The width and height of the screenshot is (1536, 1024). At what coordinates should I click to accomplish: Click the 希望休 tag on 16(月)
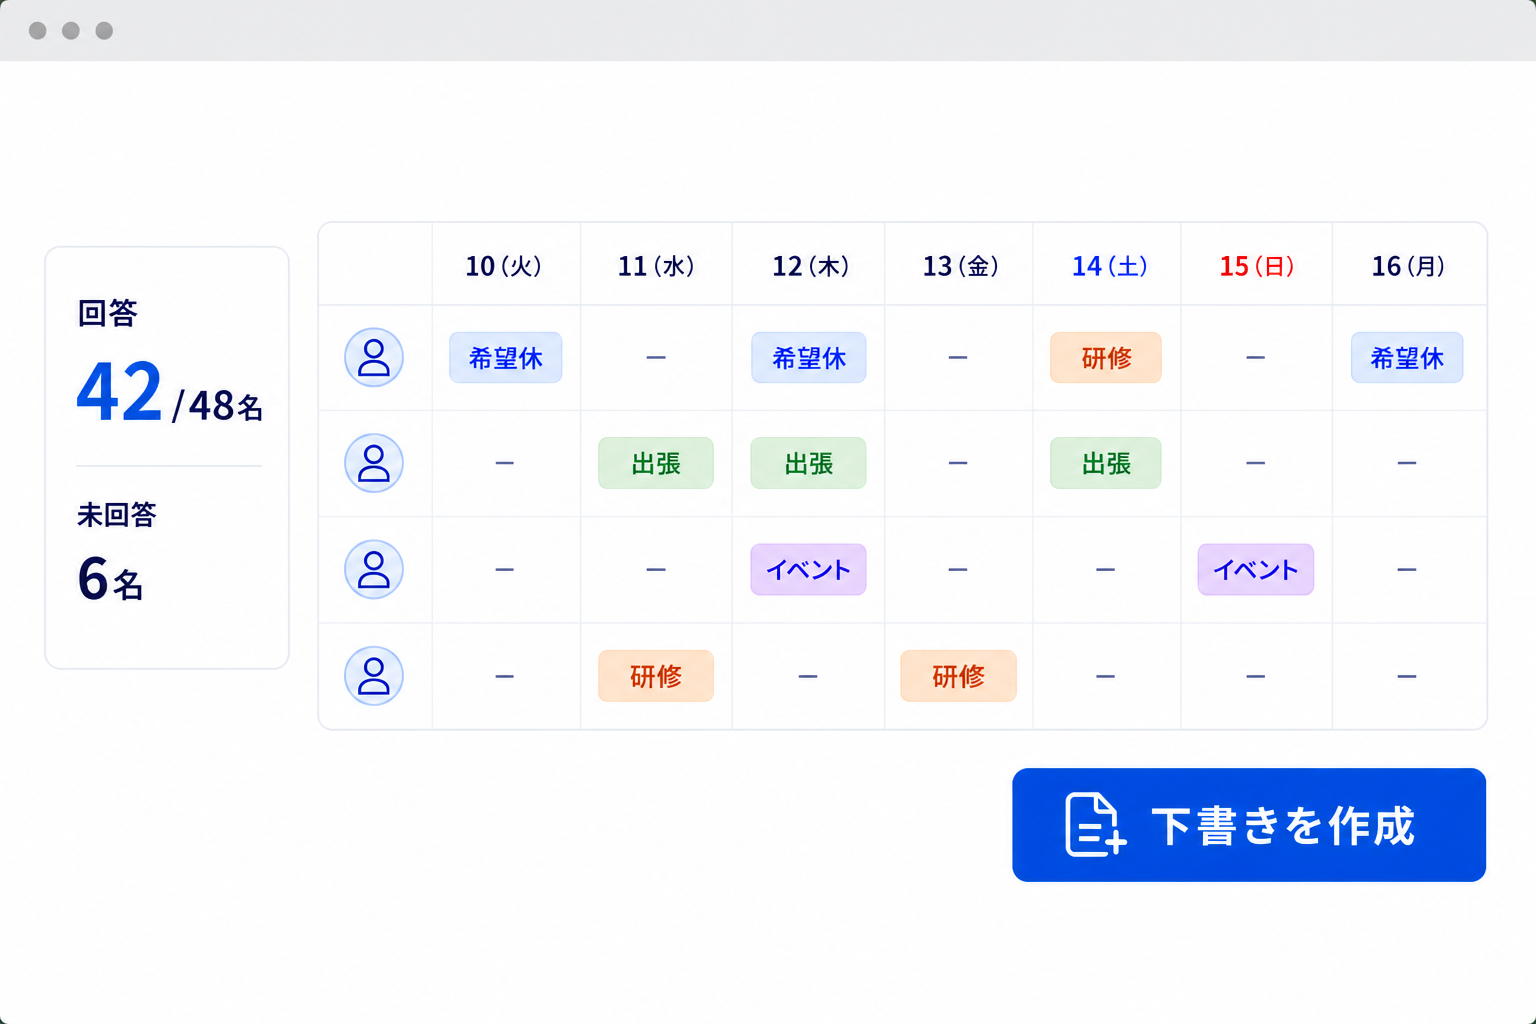(1407, 358)
